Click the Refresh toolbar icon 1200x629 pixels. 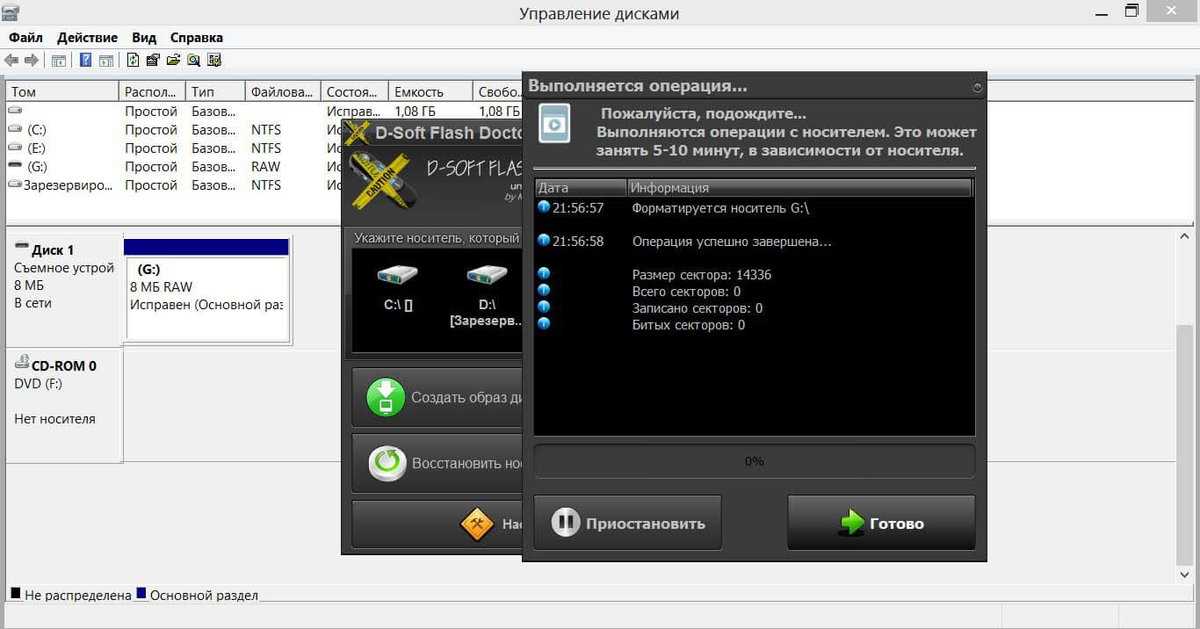pos(133,60)
